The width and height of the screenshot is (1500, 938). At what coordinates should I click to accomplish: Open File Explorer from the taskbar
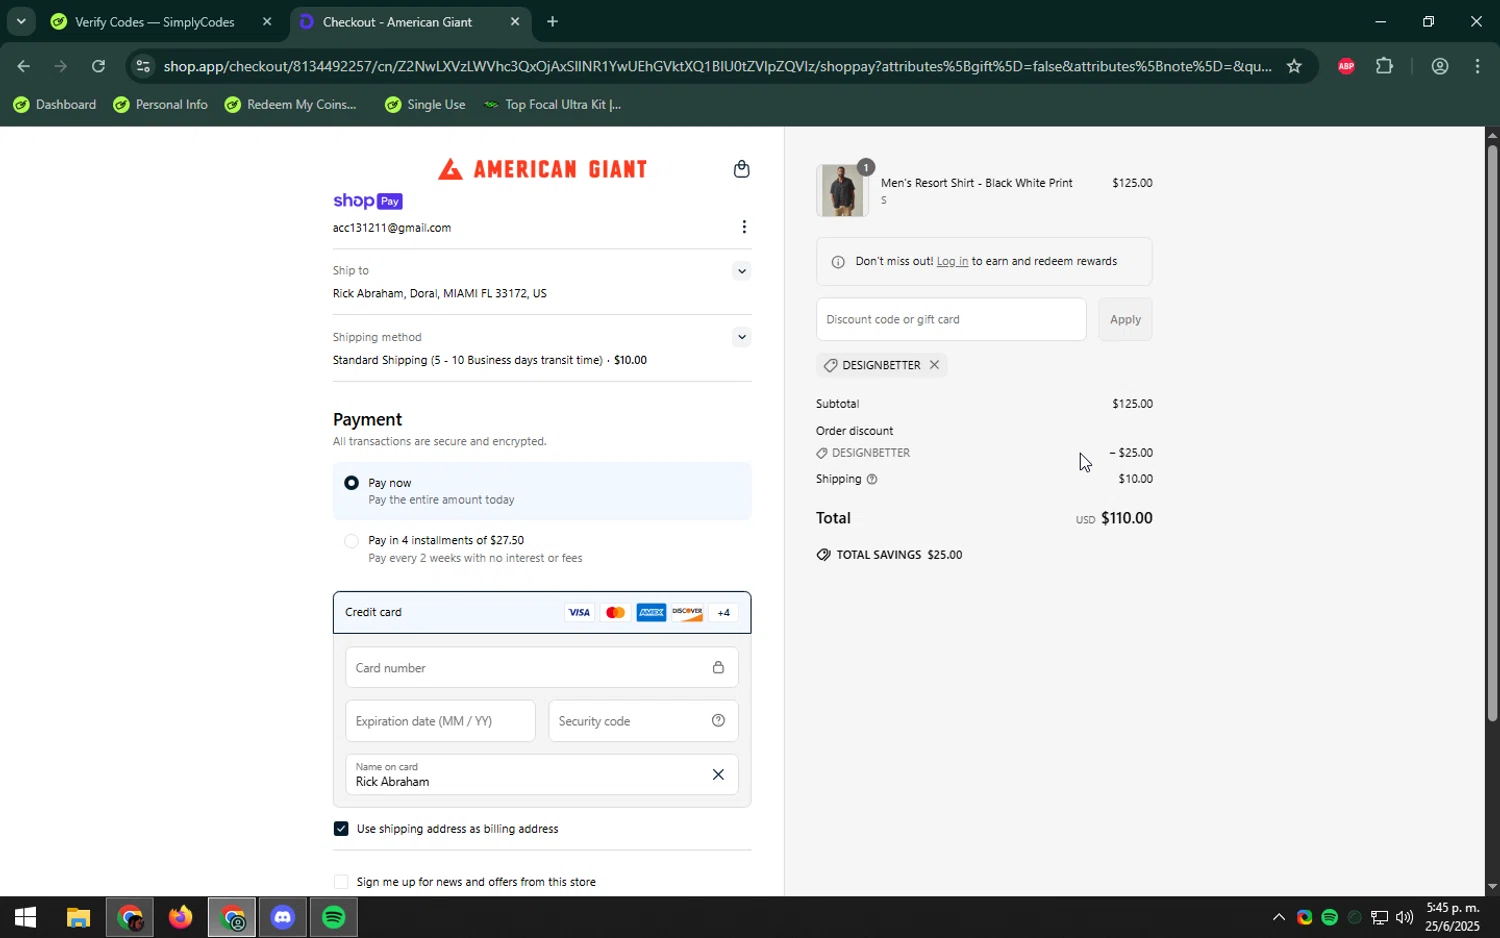(x=78, y=917)
